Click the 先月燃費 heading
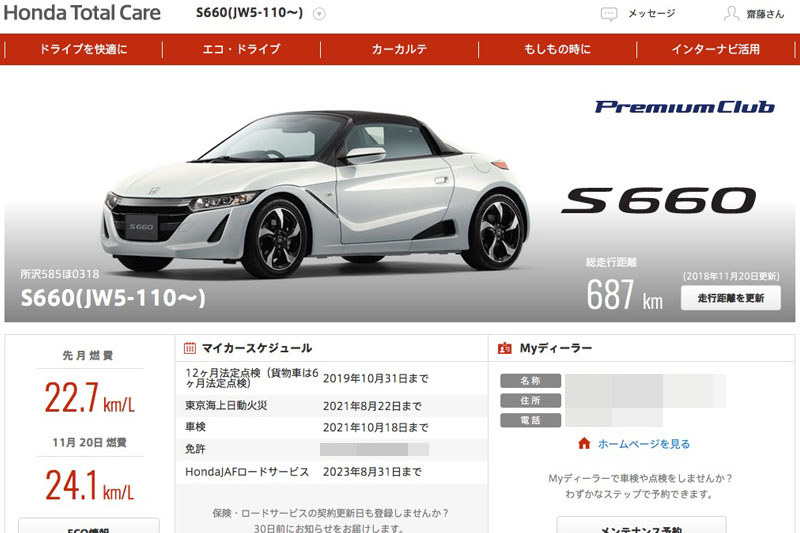800x533 pixels. click(88, 356)
